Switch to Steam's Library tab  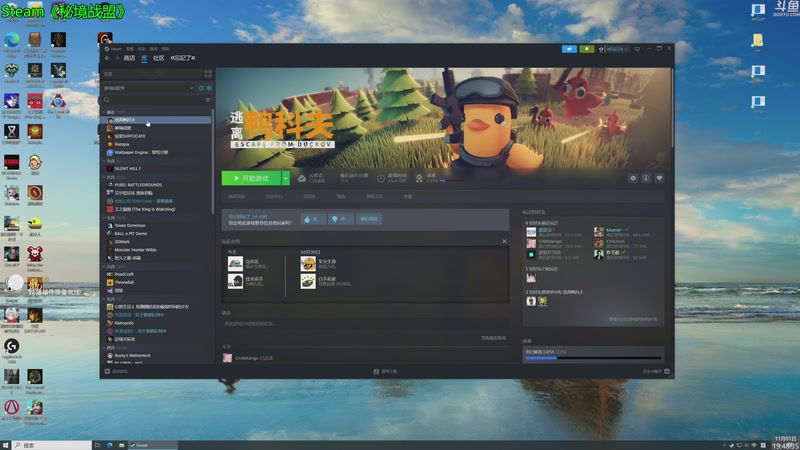click(144, 58)
